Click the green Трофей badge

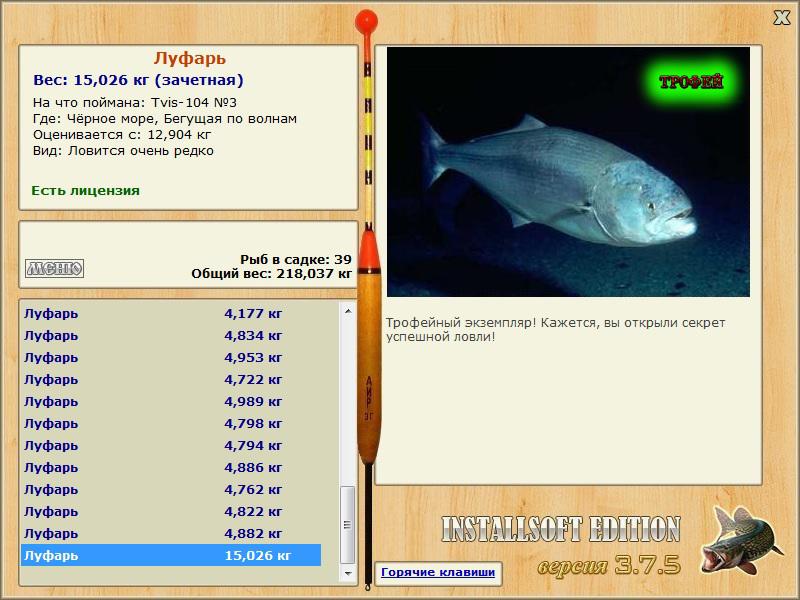point(691,82)
